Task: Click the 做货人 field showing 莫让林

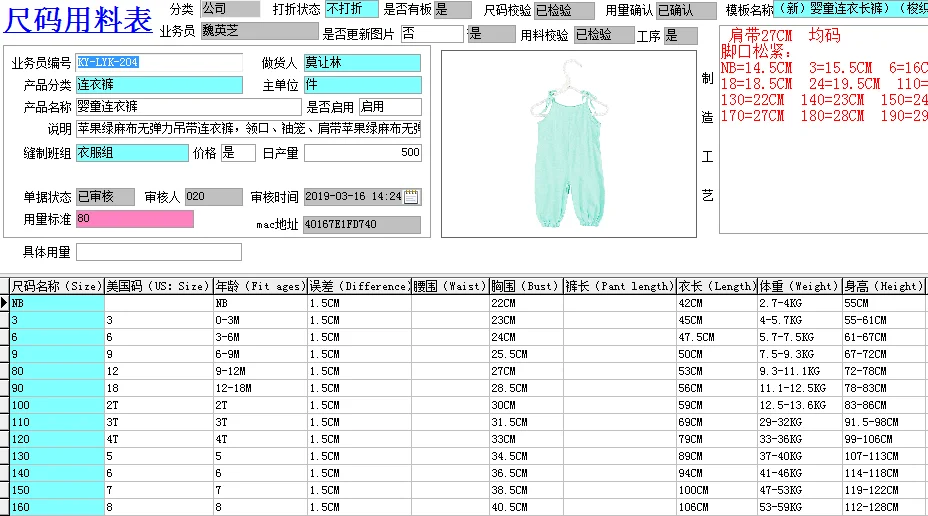Action: pyautogui.click(x=363, y=62)
